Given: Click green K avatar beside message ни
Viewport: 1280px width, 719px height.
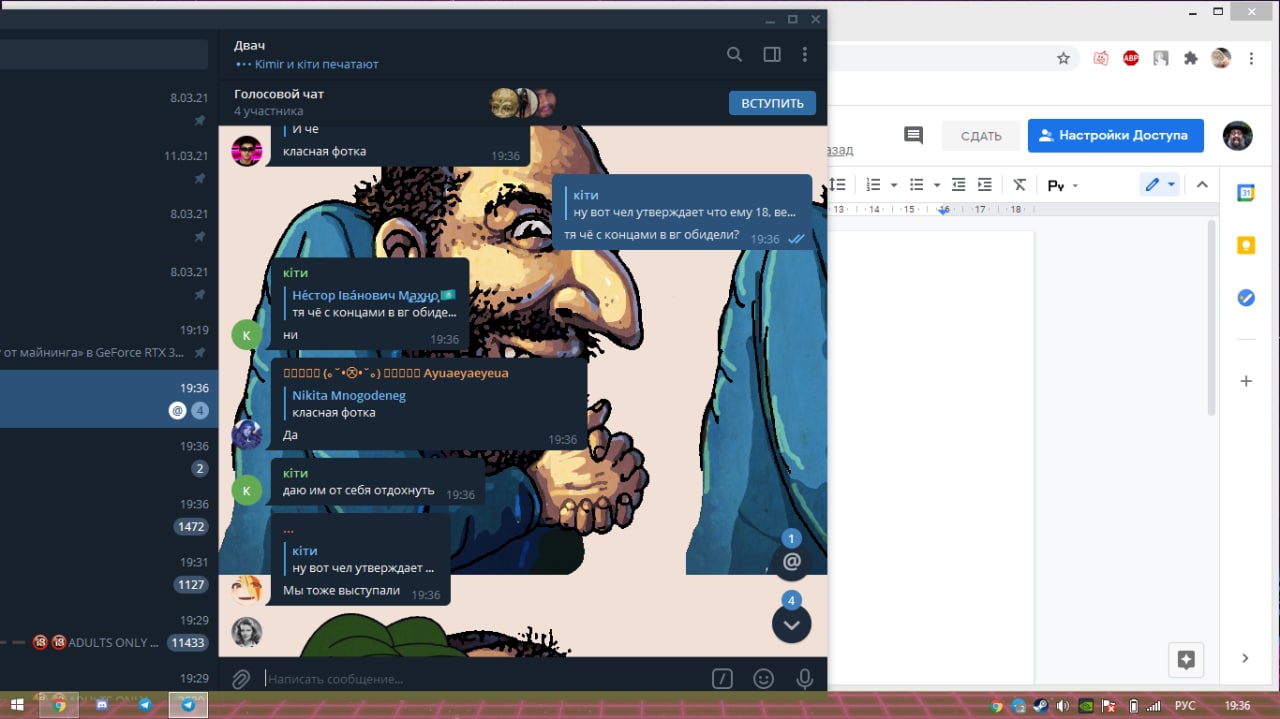Looking at the screenshot, I should pyautogui.click(x=246, y=335).
